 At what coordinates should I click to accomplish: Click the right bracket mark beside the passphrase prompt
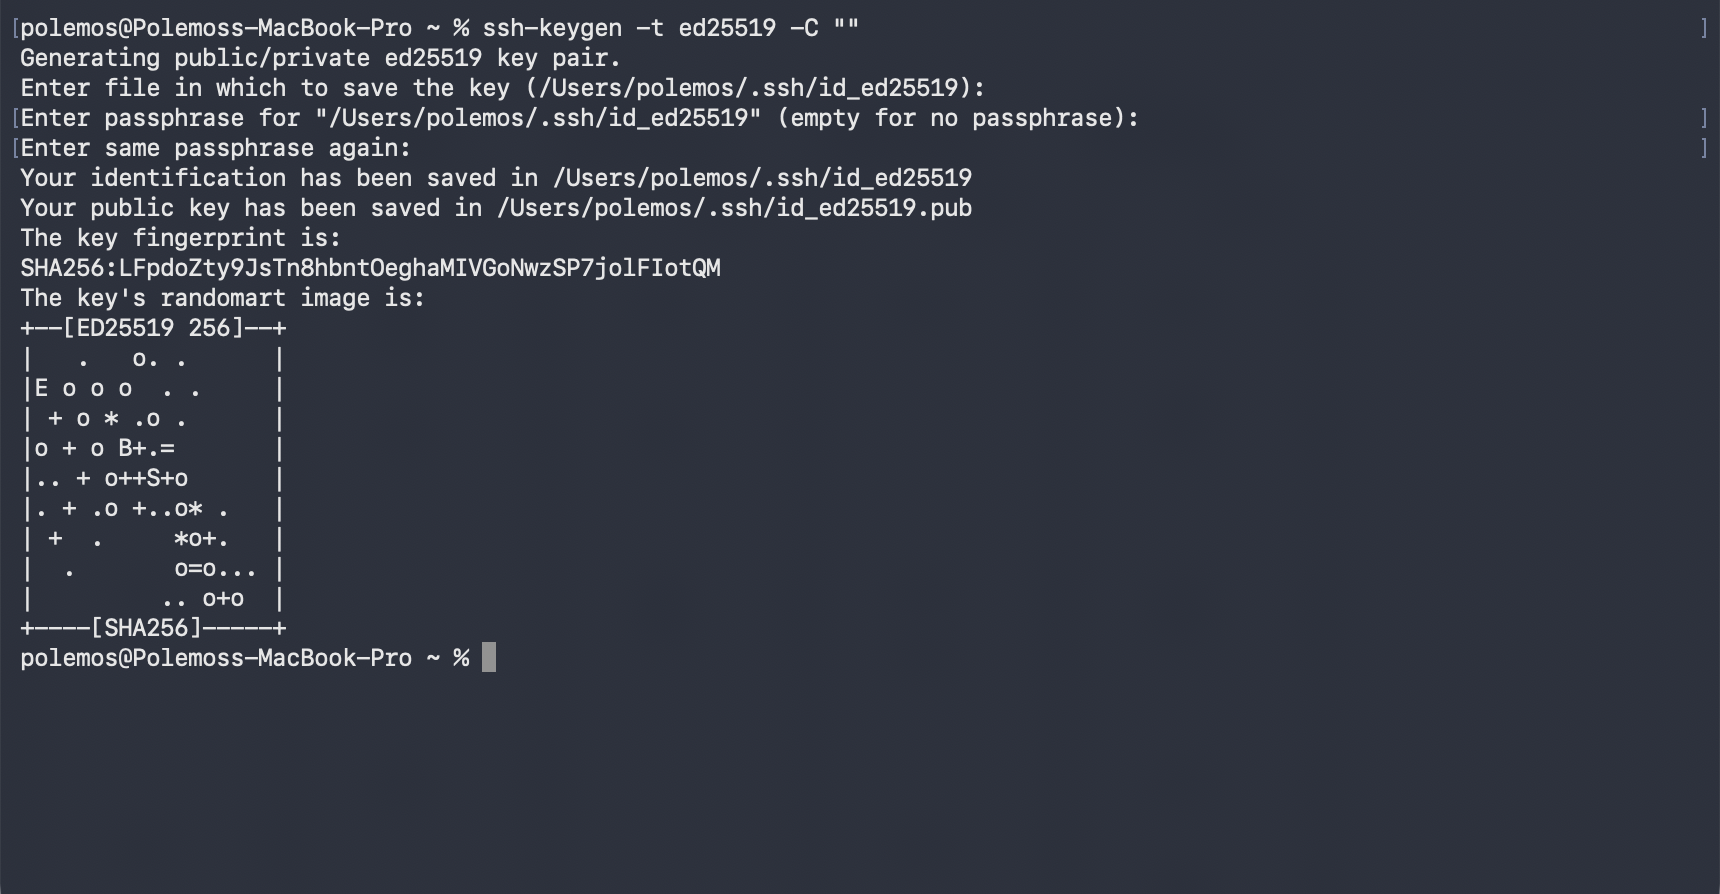1704,118
